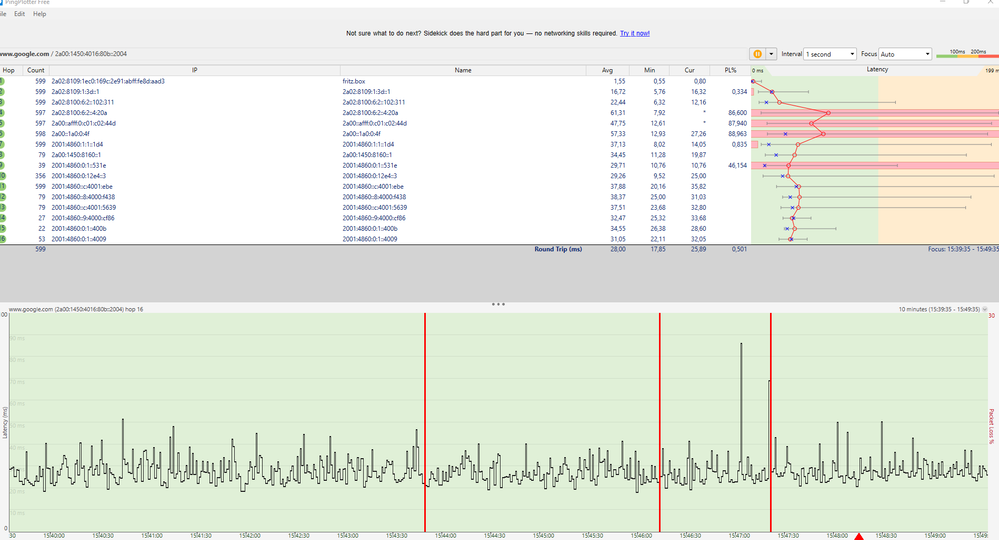The image size is (999, 540).
Task: Click IP column cell 2001:4860::9:4000:cf86
Action: click(83, 218)
